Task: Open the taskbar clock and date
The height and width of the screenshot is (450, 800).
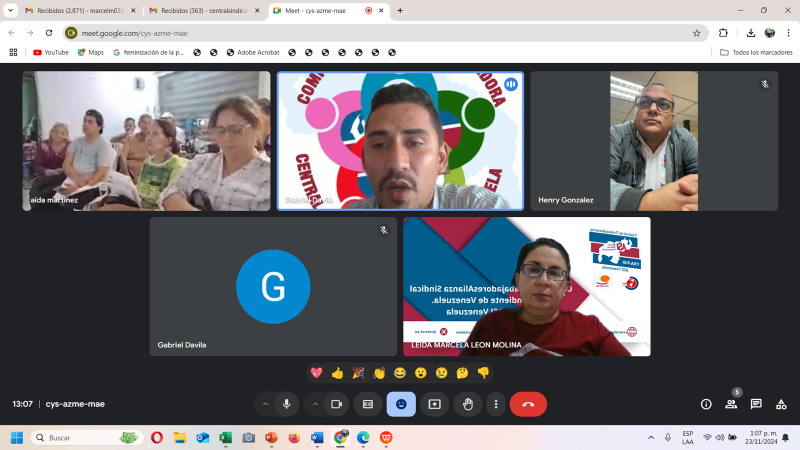Action: (x=761, y=438)
